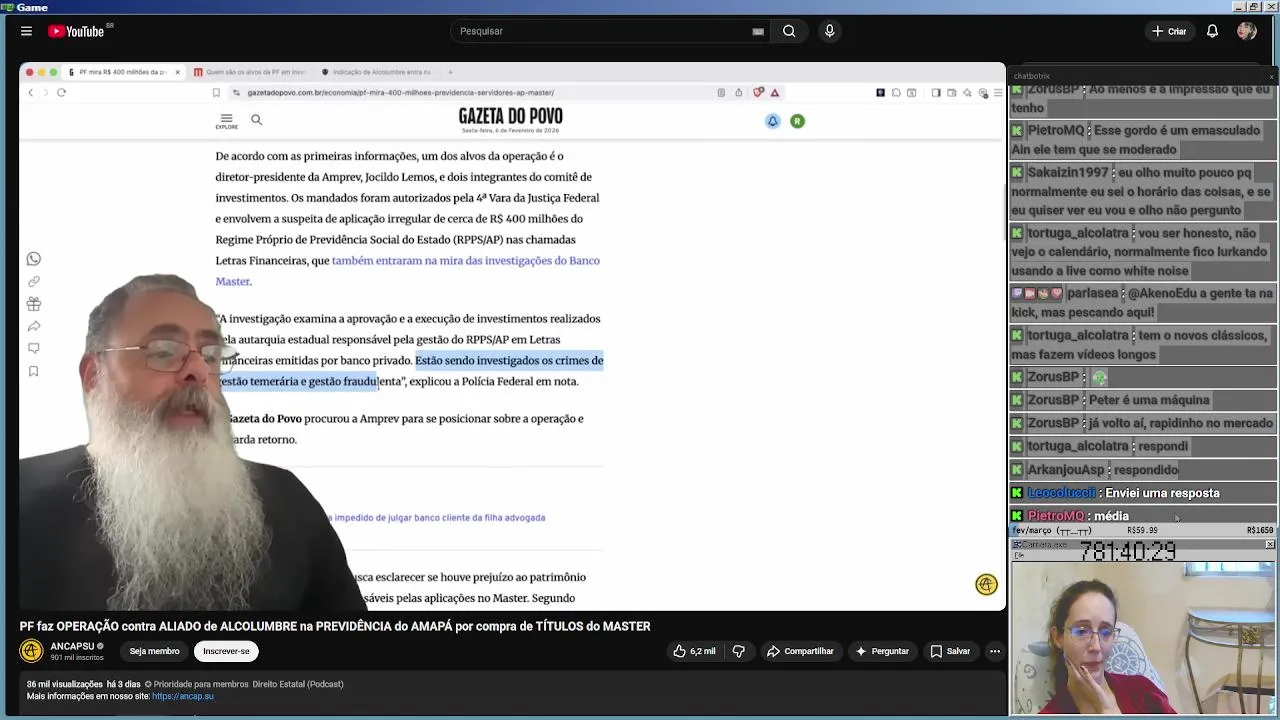The width and height of the screenshot is (1280, 720).
Task: Bookmark the page in address bar
Action: 216,93
